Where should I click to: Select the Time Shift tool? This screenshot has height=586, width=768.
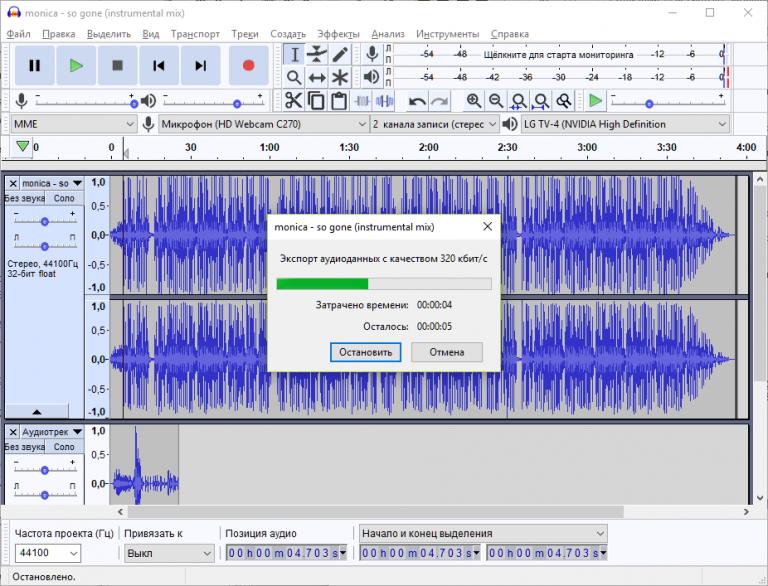[x=317, y=77]
